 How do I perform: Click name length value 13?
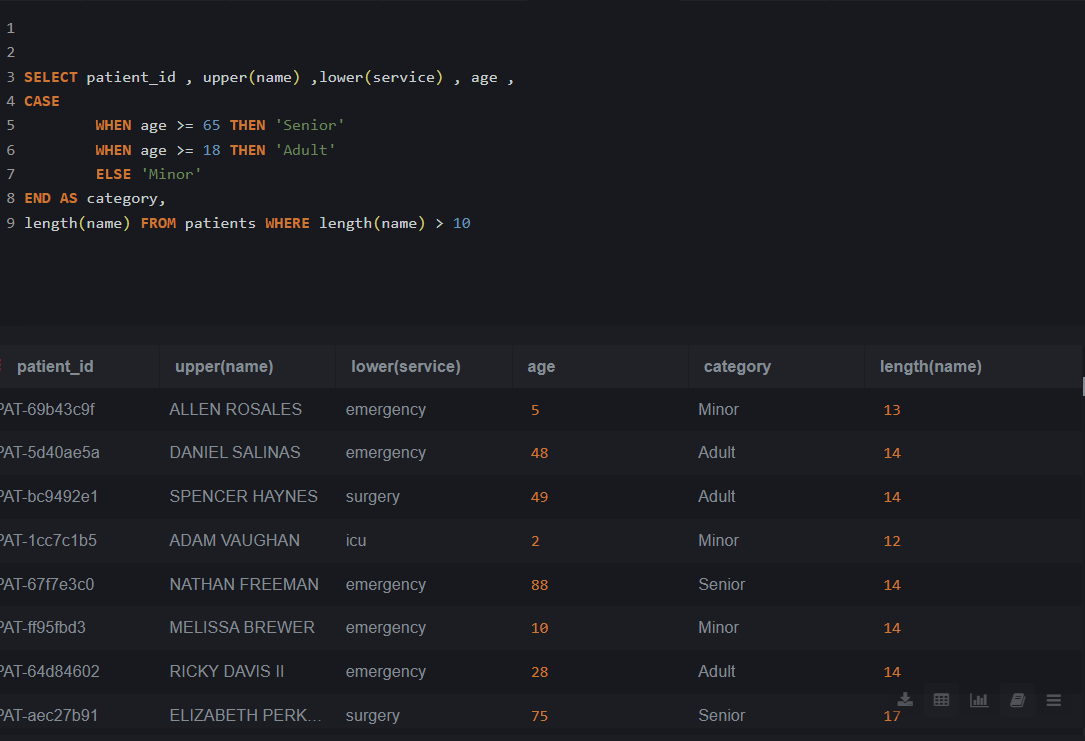pyautogui.click(x=892, y=410)
